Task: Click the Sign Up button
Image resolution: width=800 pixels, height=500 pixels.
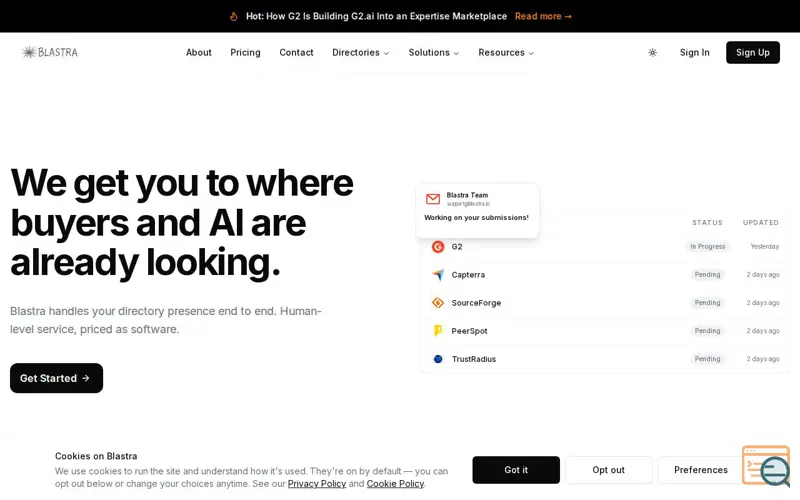Action: (753, 53)
